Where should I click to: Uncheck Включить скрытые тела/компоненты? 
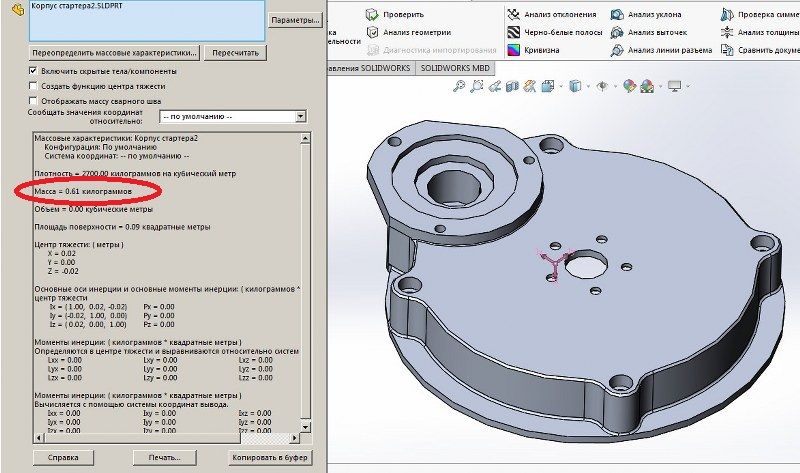[34, 71]
